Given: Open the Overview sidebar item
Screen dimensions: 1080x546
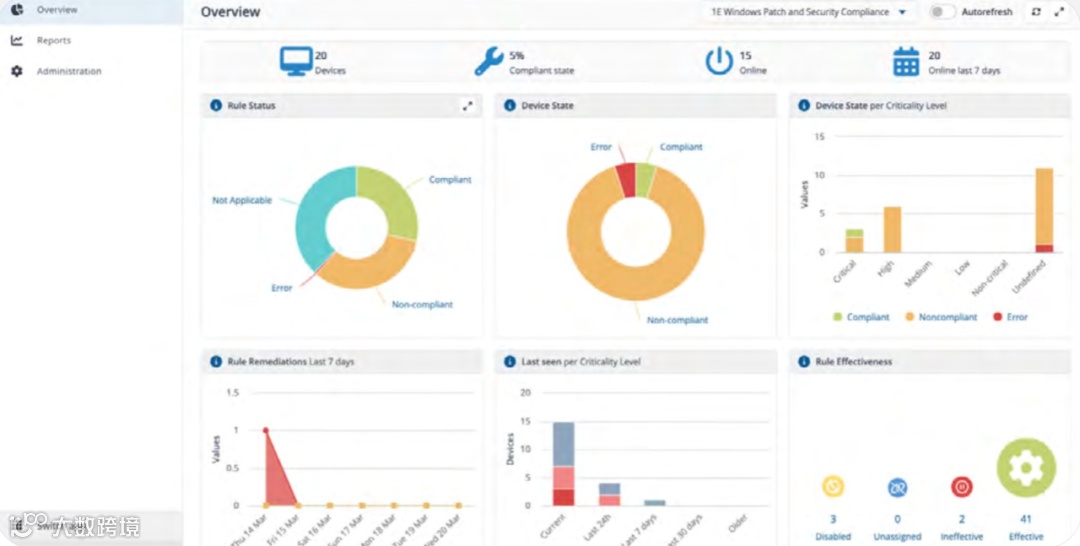Looking at the screenshot, I should coord(91,10).
